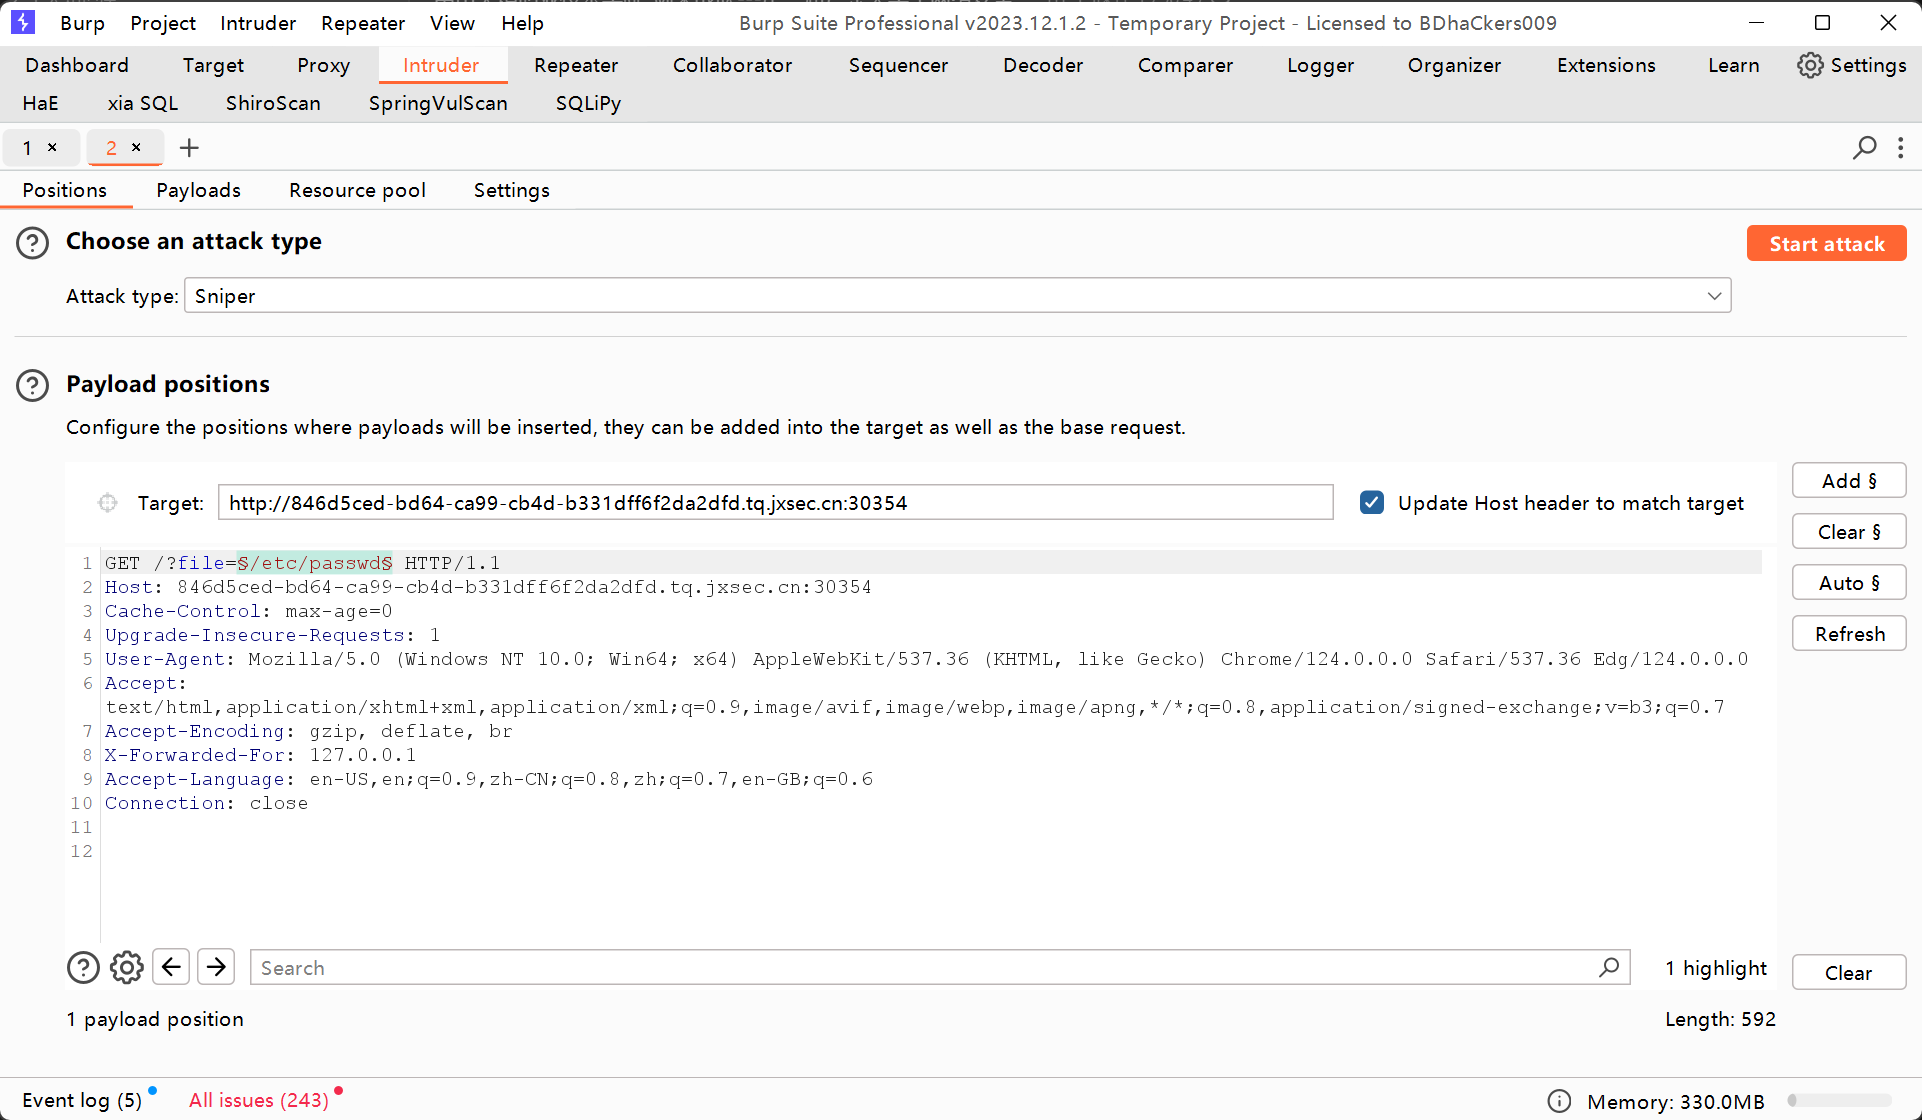Open the Event log (5)
This screenshot has height=1120, width=1922.
(82, 1100)
